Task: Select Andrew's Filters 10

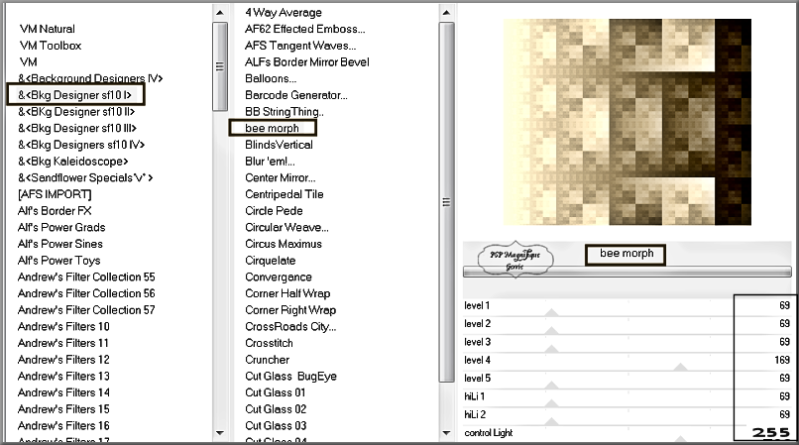Action: coord(64,326)
